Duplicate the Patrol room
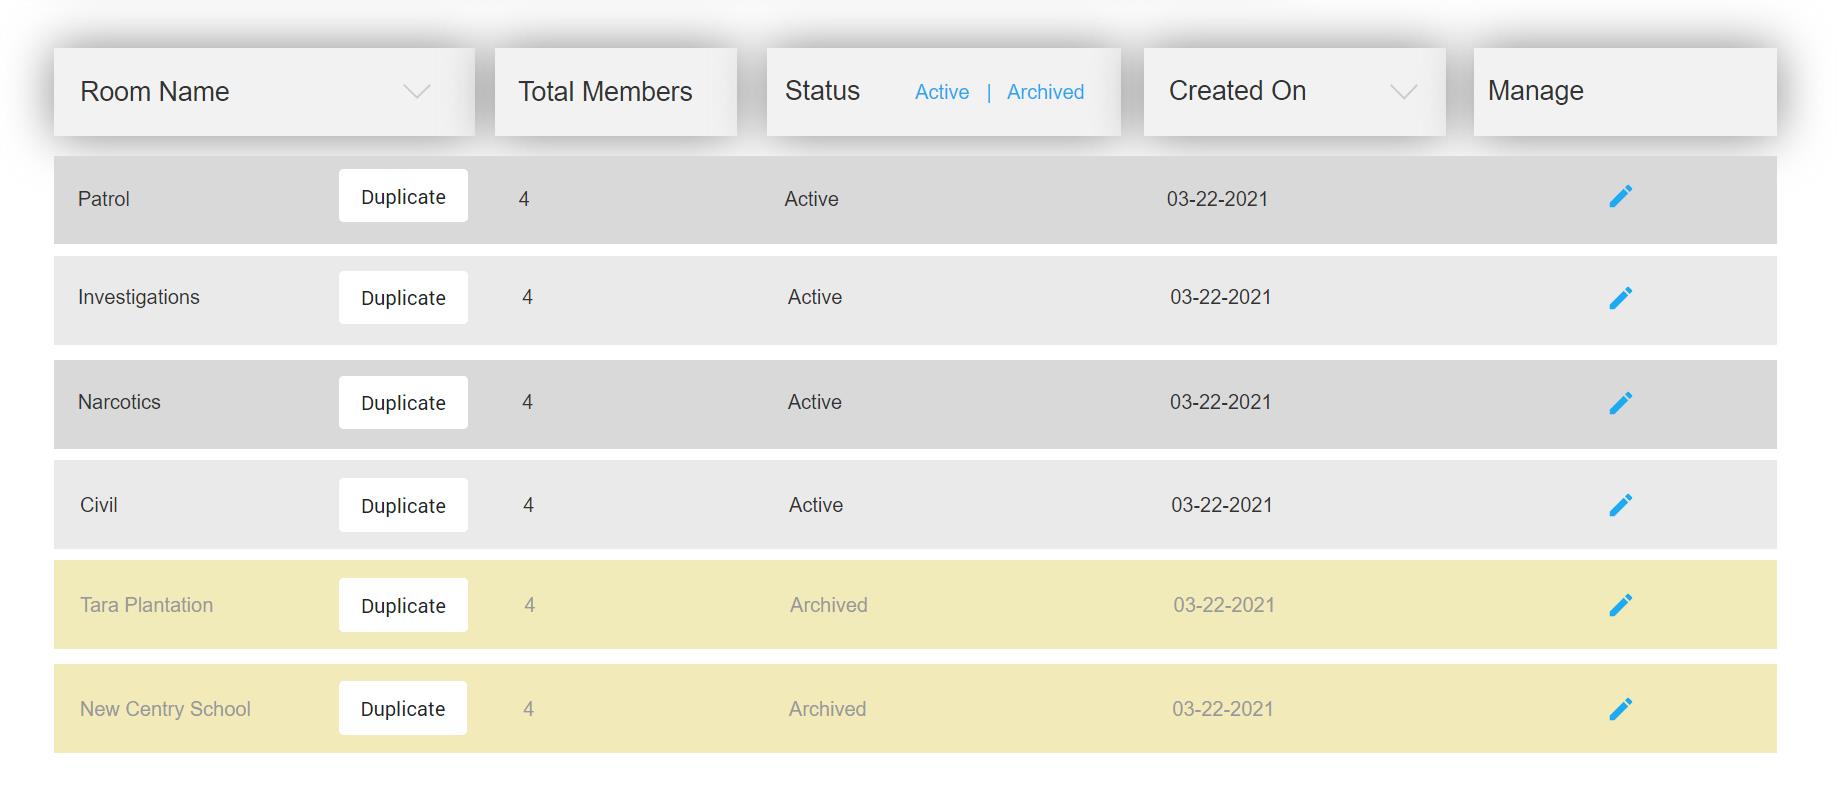1841x801 pixels. (403, 196)
